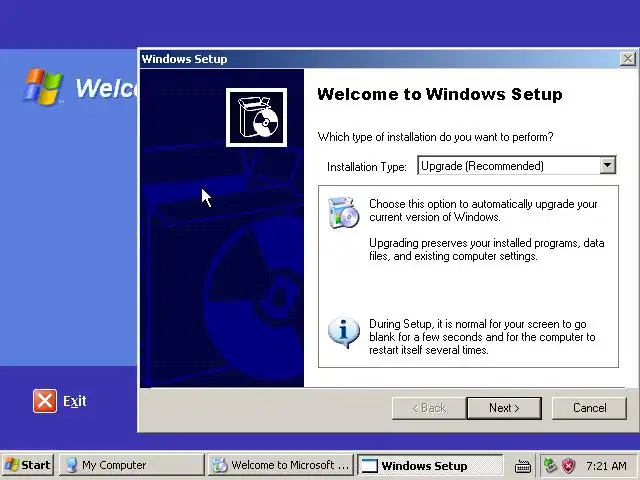Click the on-screen keyboard tray icon

(522, 466)
